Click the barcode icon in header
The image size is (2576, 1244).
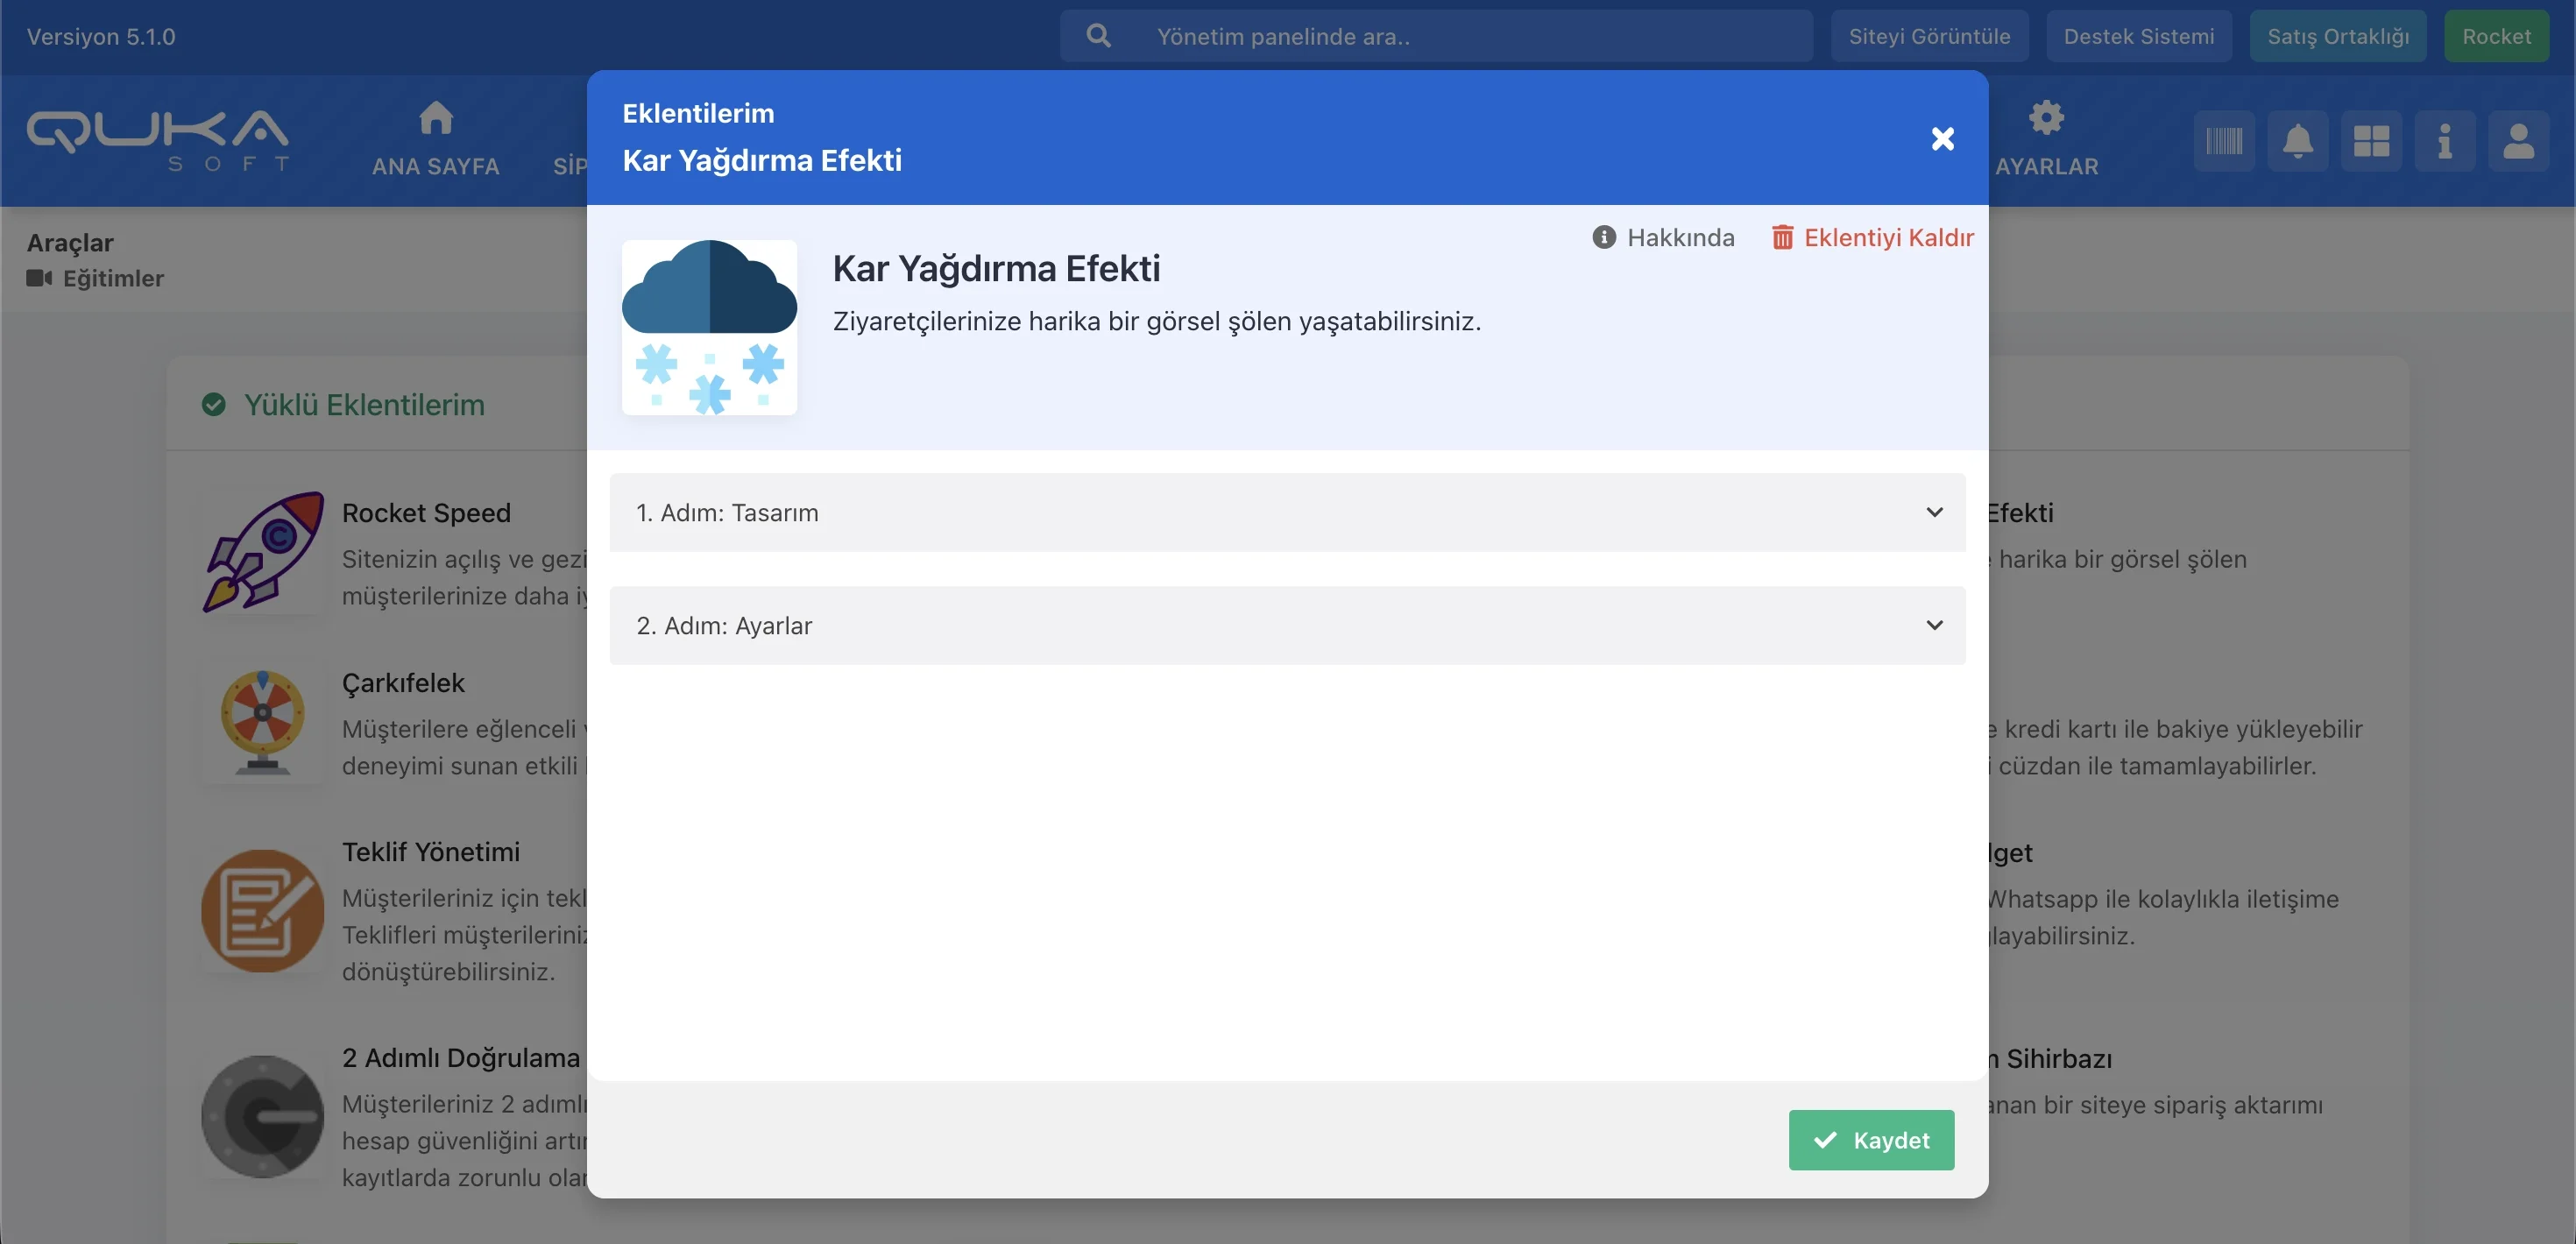coord(2223,141)
